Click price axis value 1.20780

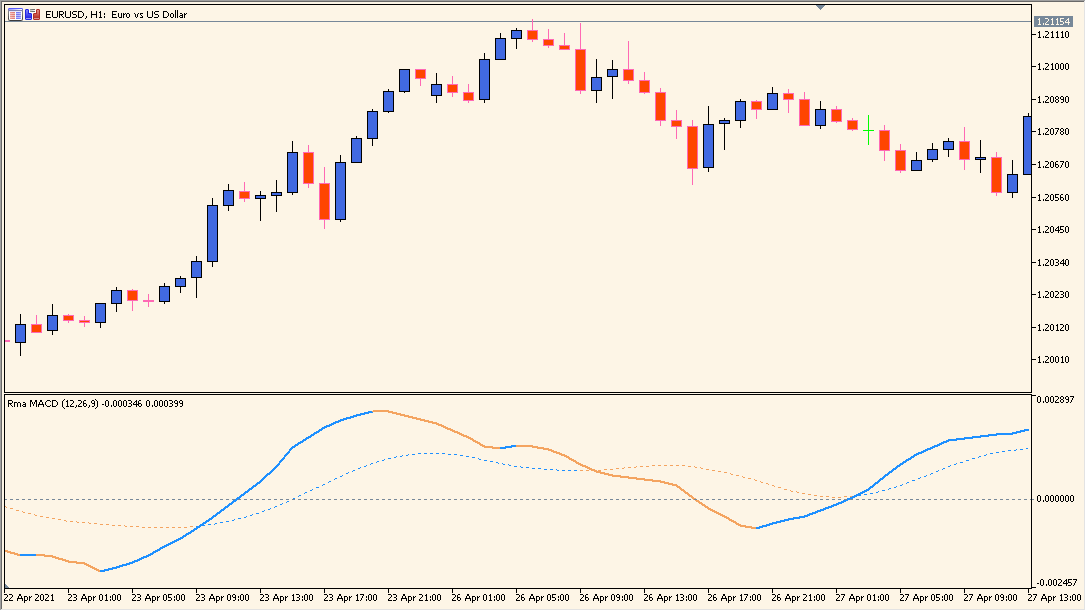pyautogui.click(x=1053, y=132)
